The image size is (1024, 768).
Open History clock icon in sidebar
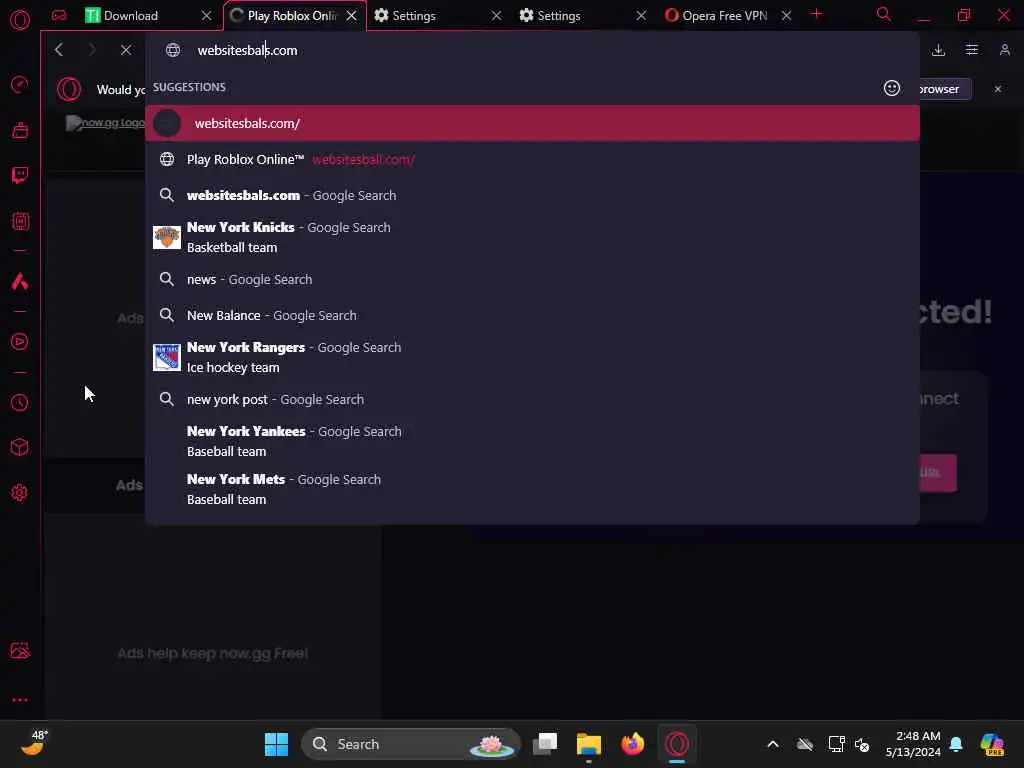20,402
